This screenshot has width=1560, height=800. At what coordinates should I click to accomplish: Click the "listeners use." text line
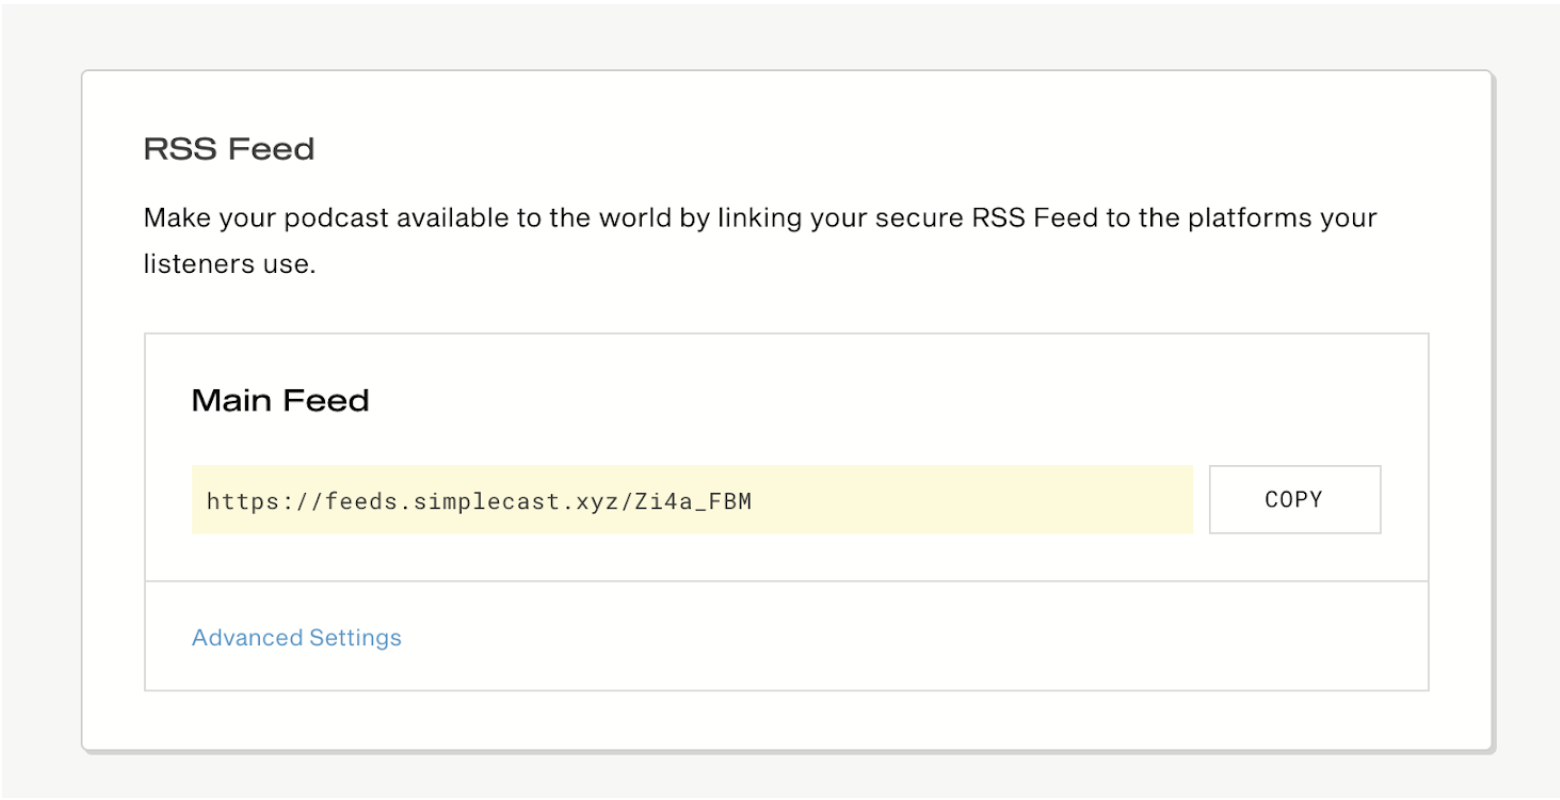[229, 266]
